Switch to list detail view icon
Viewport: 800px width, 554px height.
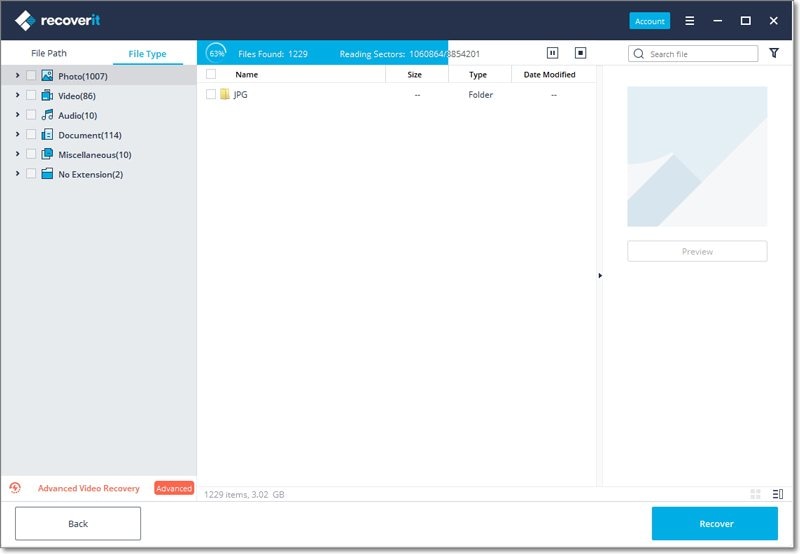[x=778, y=494]
